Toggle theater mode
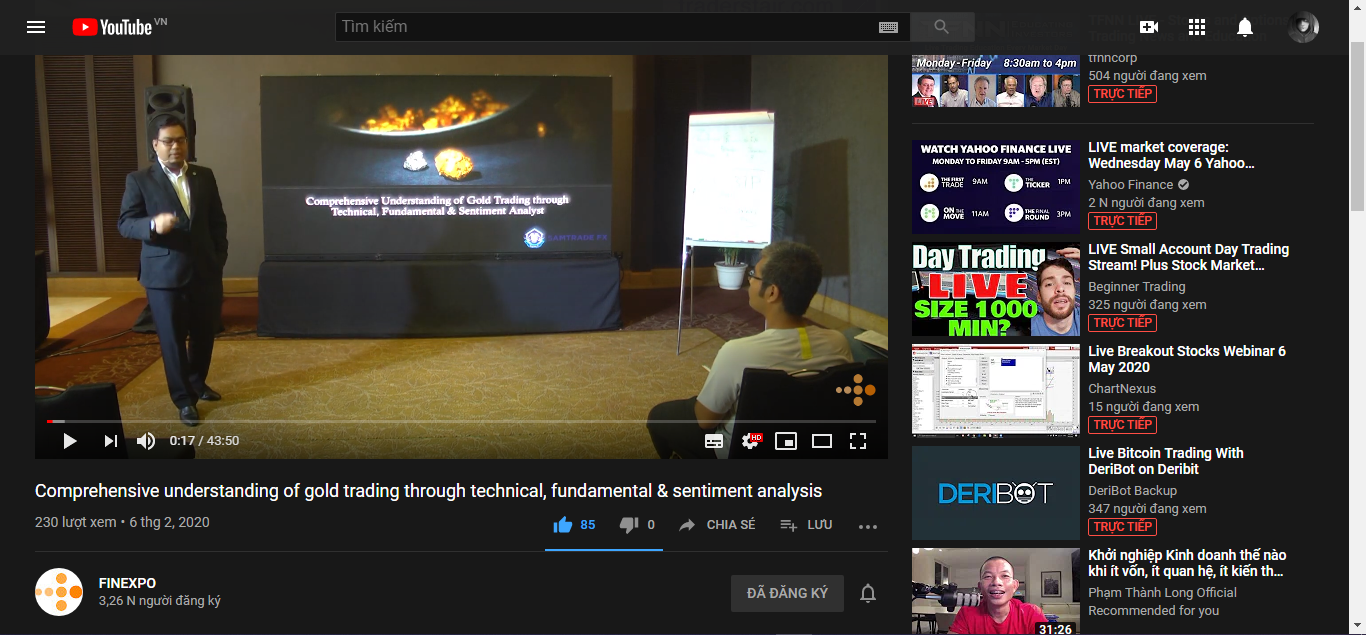 [x=822, y=441]
